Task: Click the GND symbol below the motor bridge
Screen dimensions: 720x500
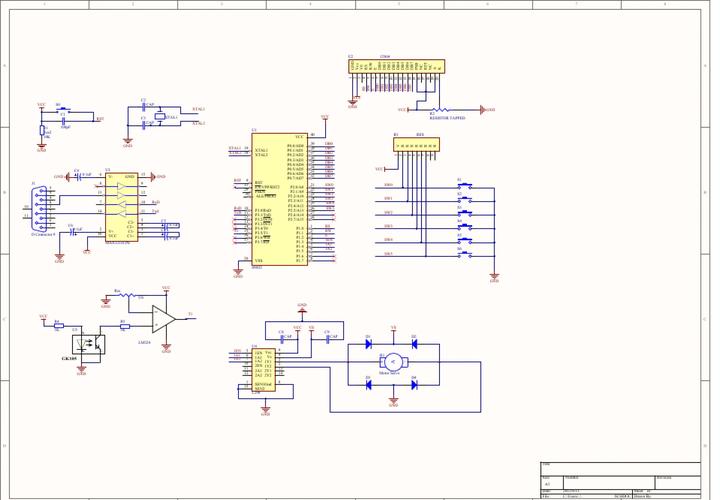Action: (393, 401)
